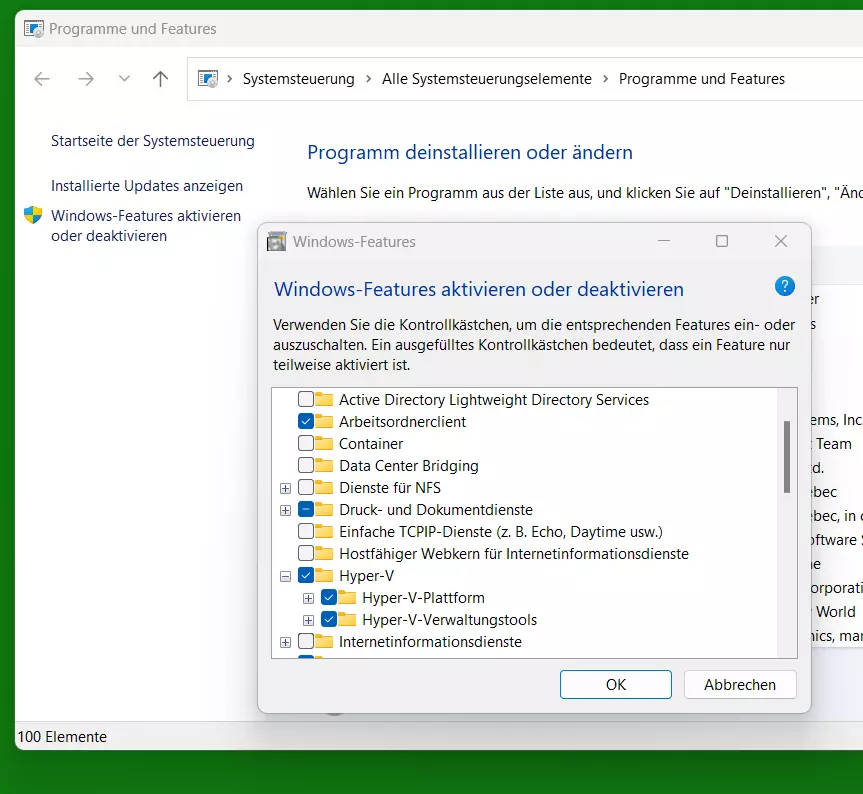Check the Container feature checkbox
This screenshot has width=863, height=794.
coord(305,443)
